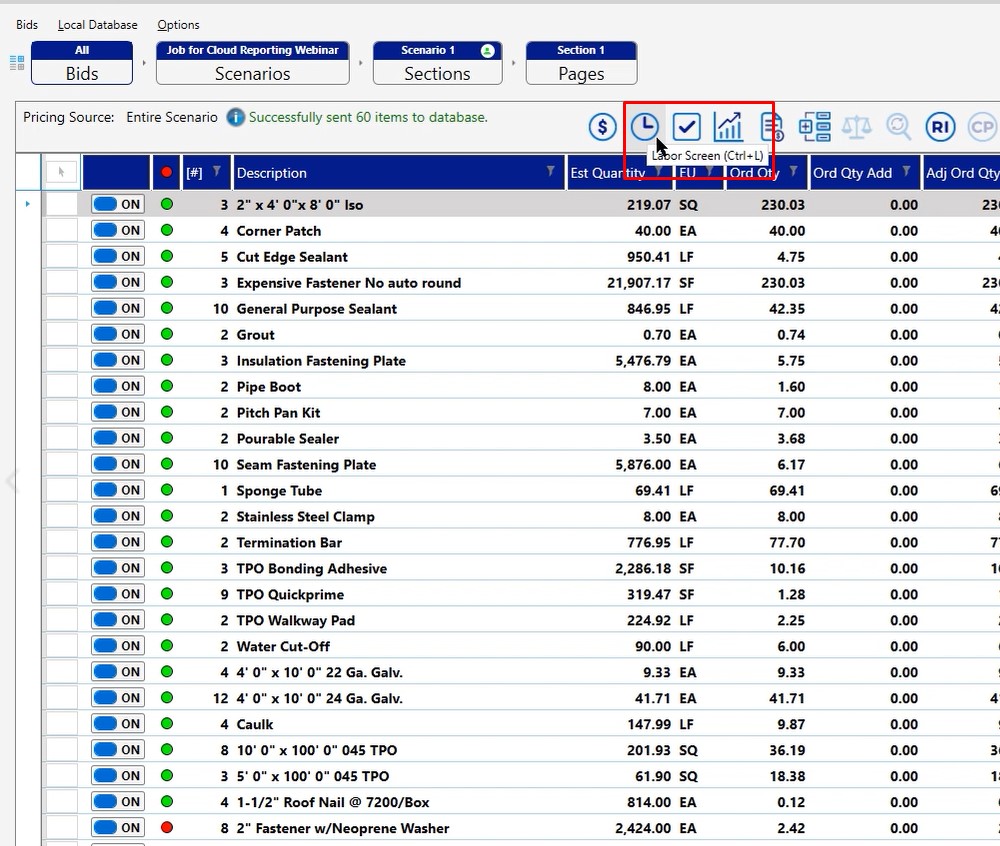This screenshot has height=846, width=1000.
Task: Open the rising bar chart icon
Action: click(729, 127)
